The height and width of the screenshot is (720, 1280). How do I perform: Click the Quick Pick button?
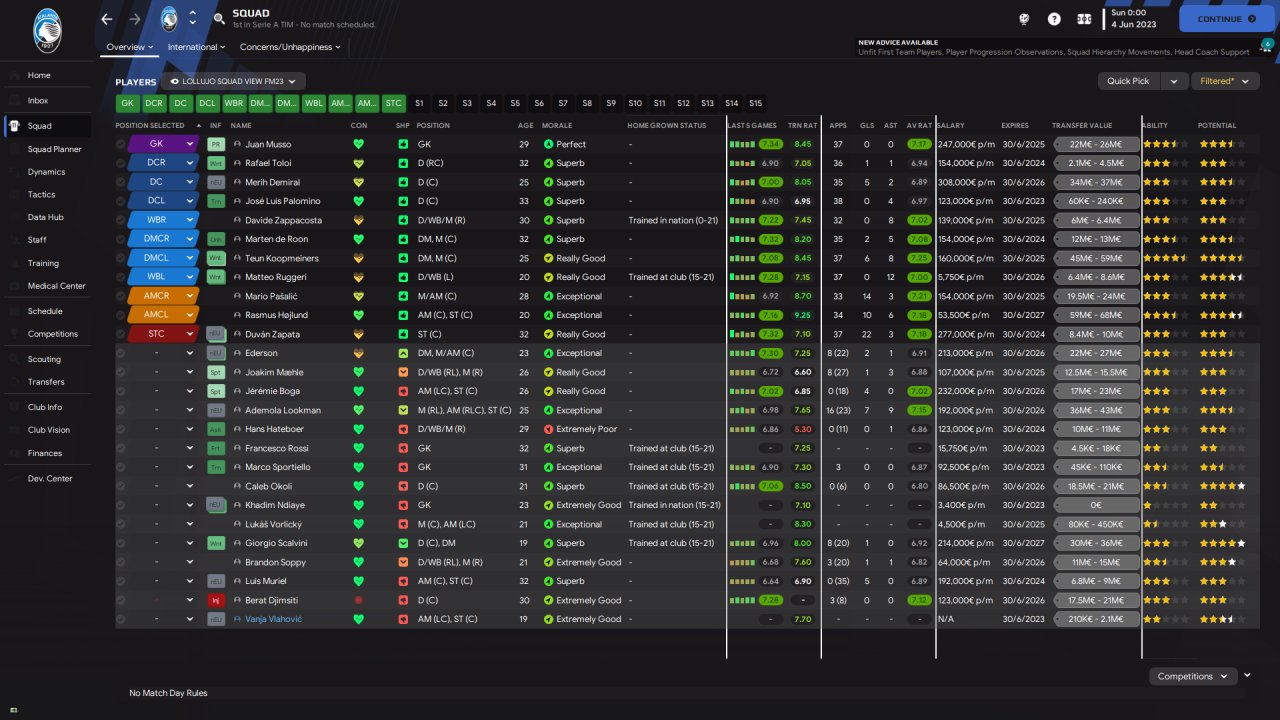(x=1128, y=81)
